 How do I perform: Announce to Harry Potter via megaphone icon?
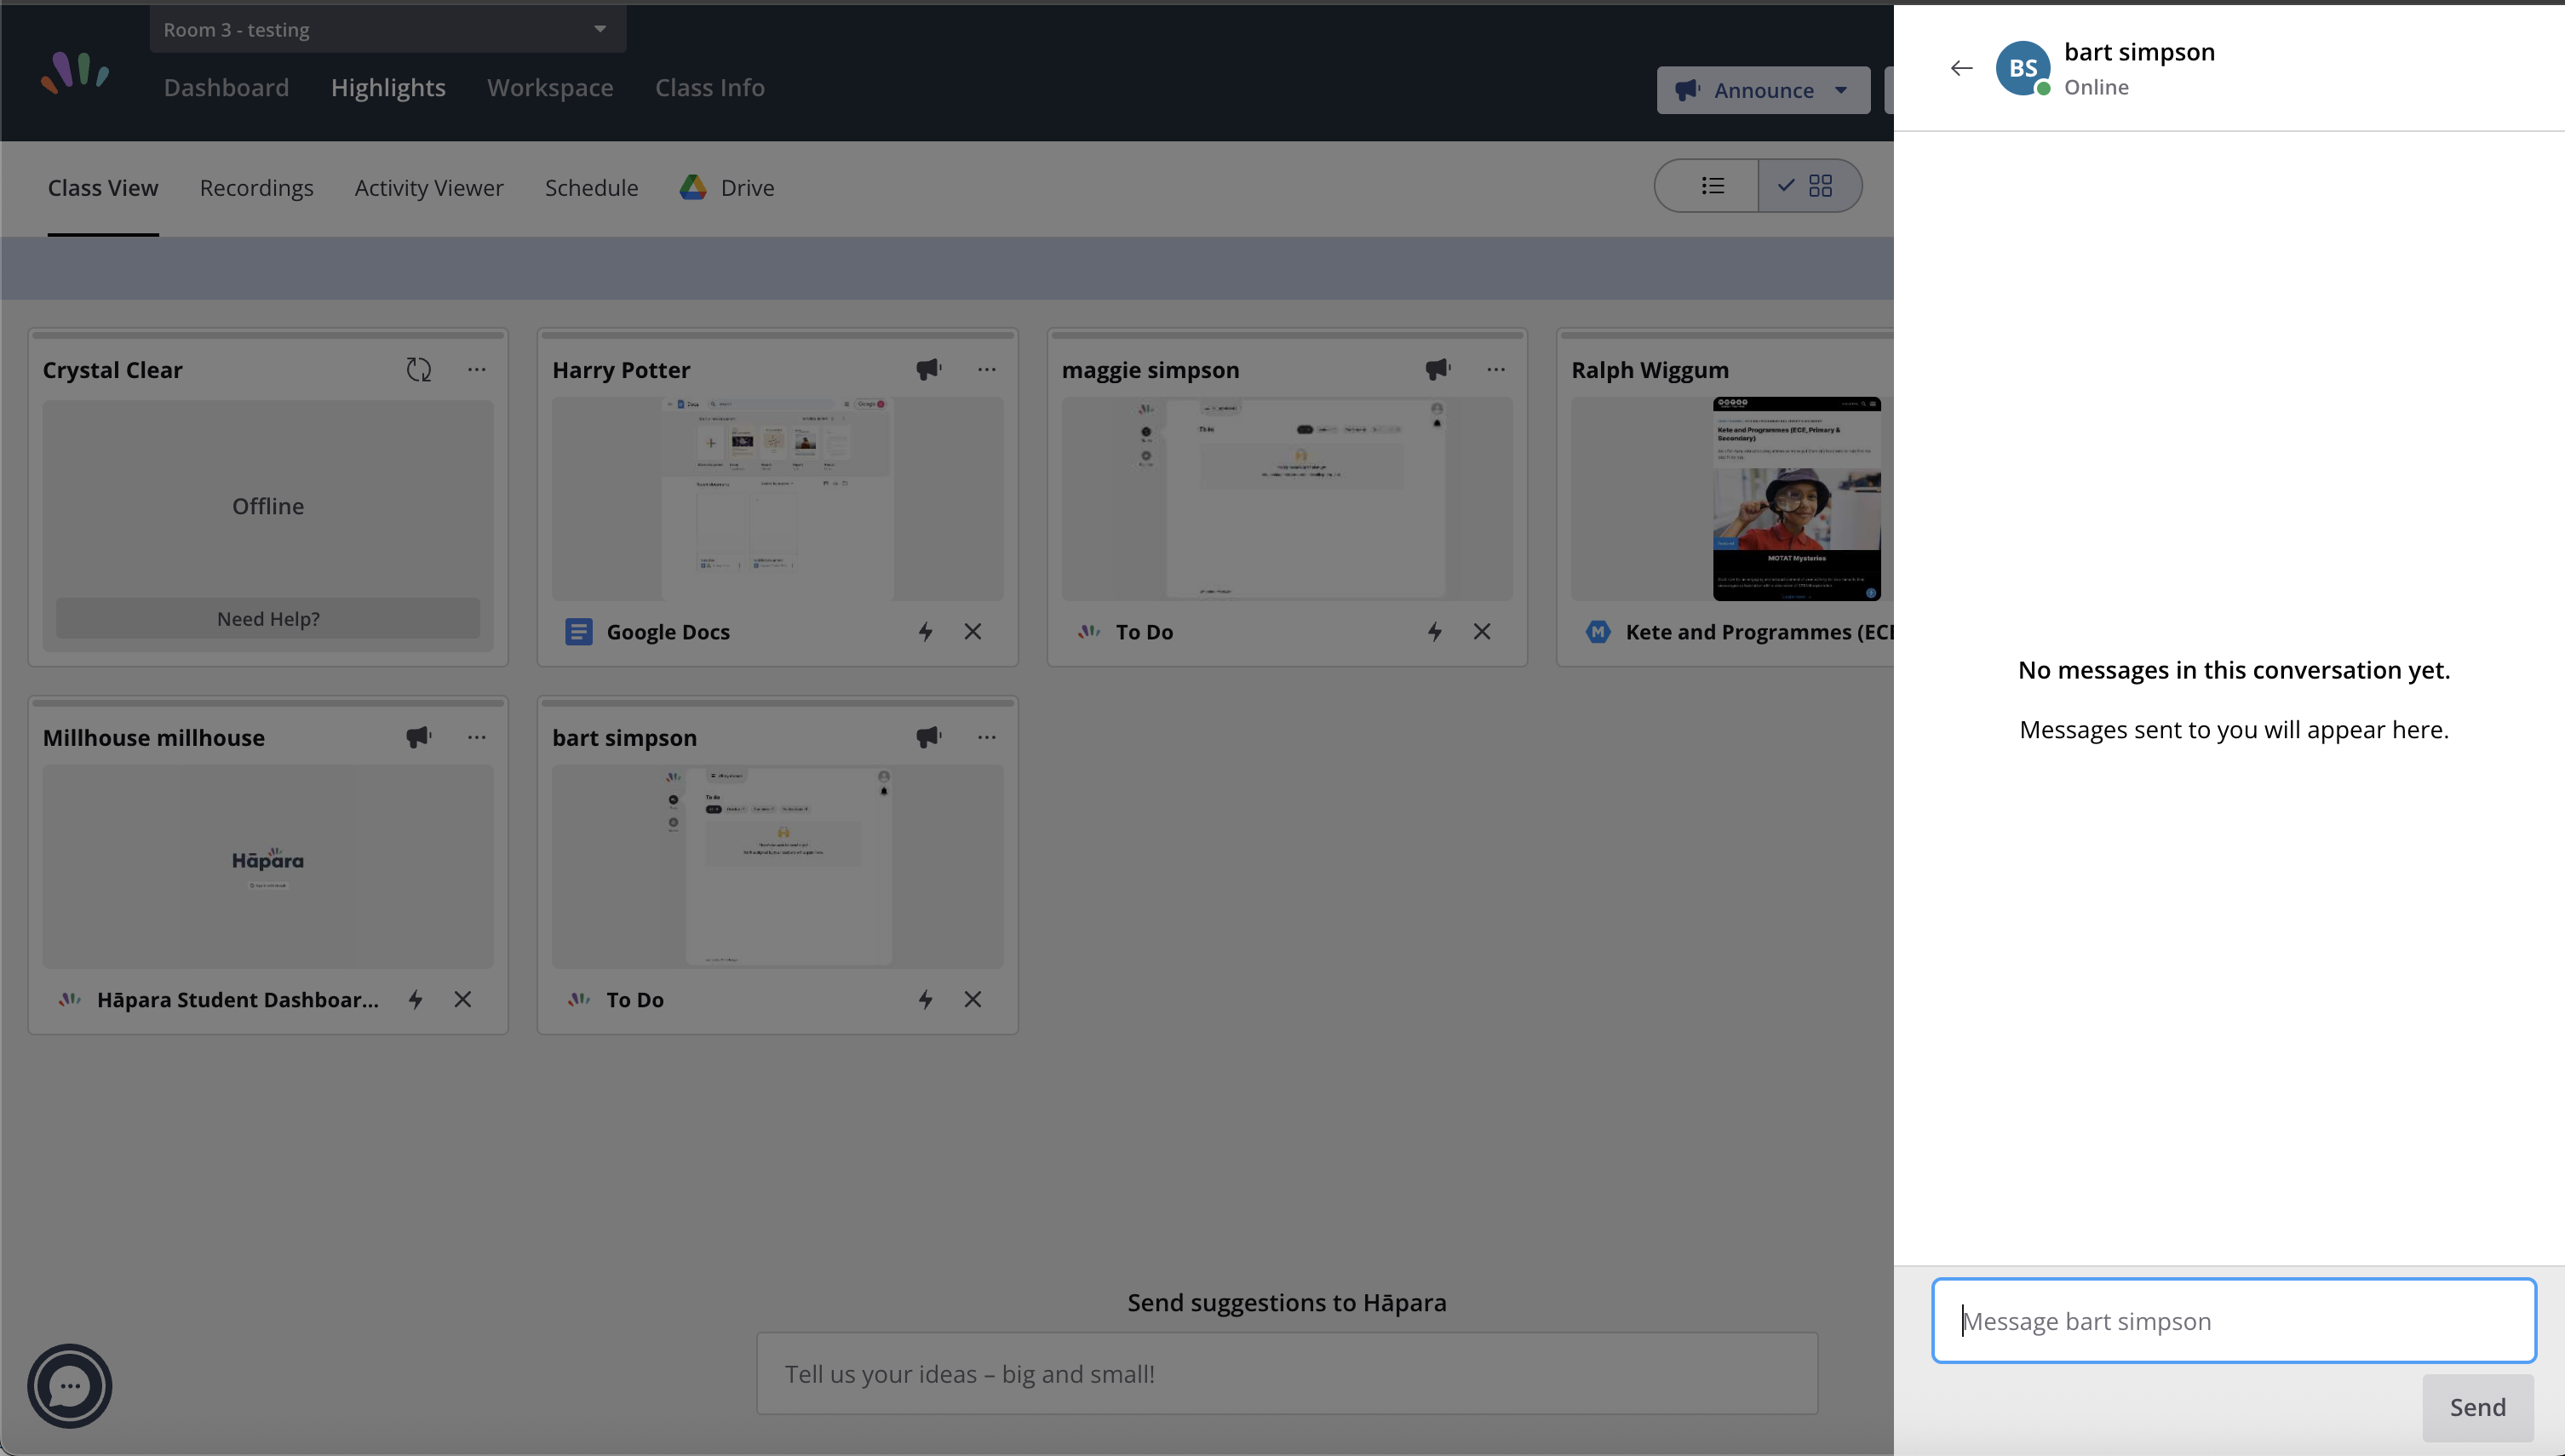pos(929,370)
